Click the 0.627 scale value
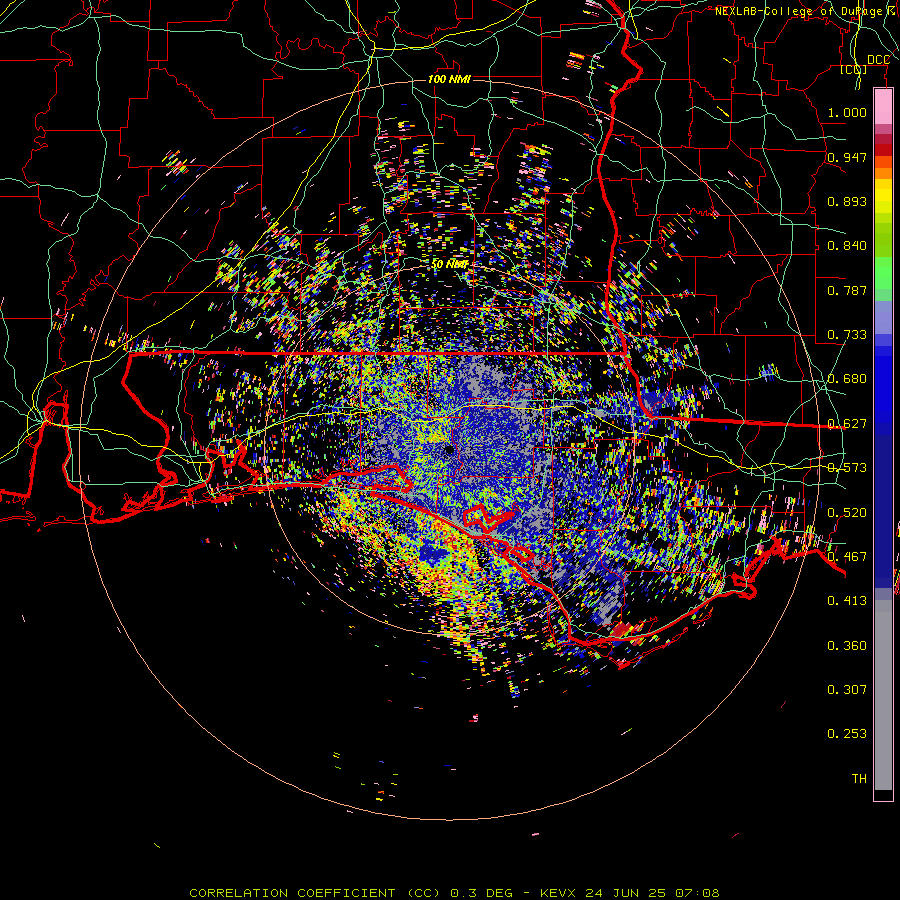The image size is (900, 900). pos(847,424)
